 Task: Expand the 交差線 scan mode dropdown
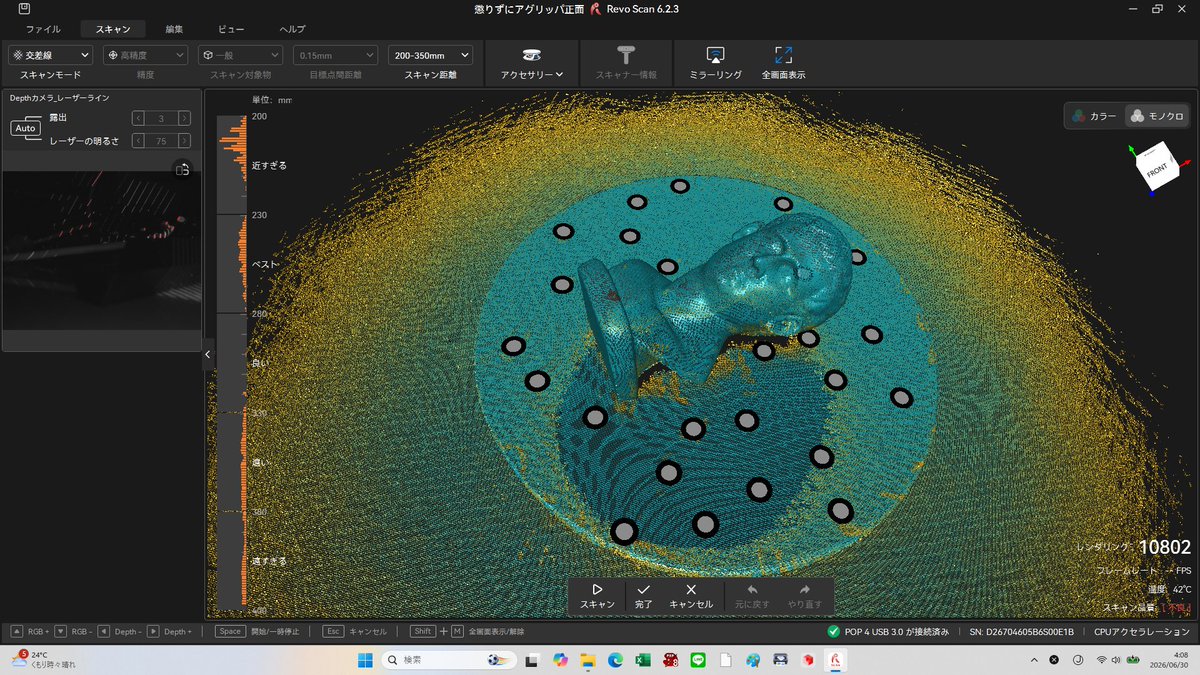pyautogui.click(x=50, y=55)
